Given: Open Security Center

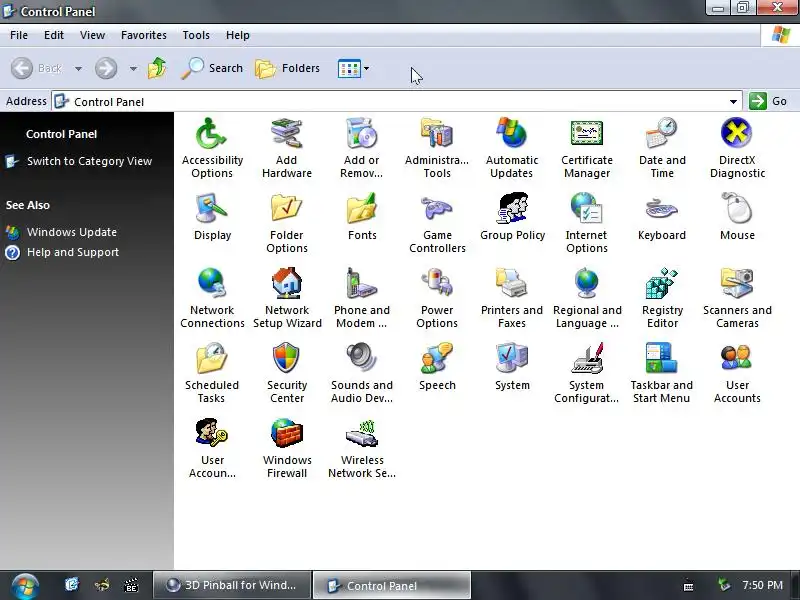Looking at the screenshot, I should coord(287,373).
